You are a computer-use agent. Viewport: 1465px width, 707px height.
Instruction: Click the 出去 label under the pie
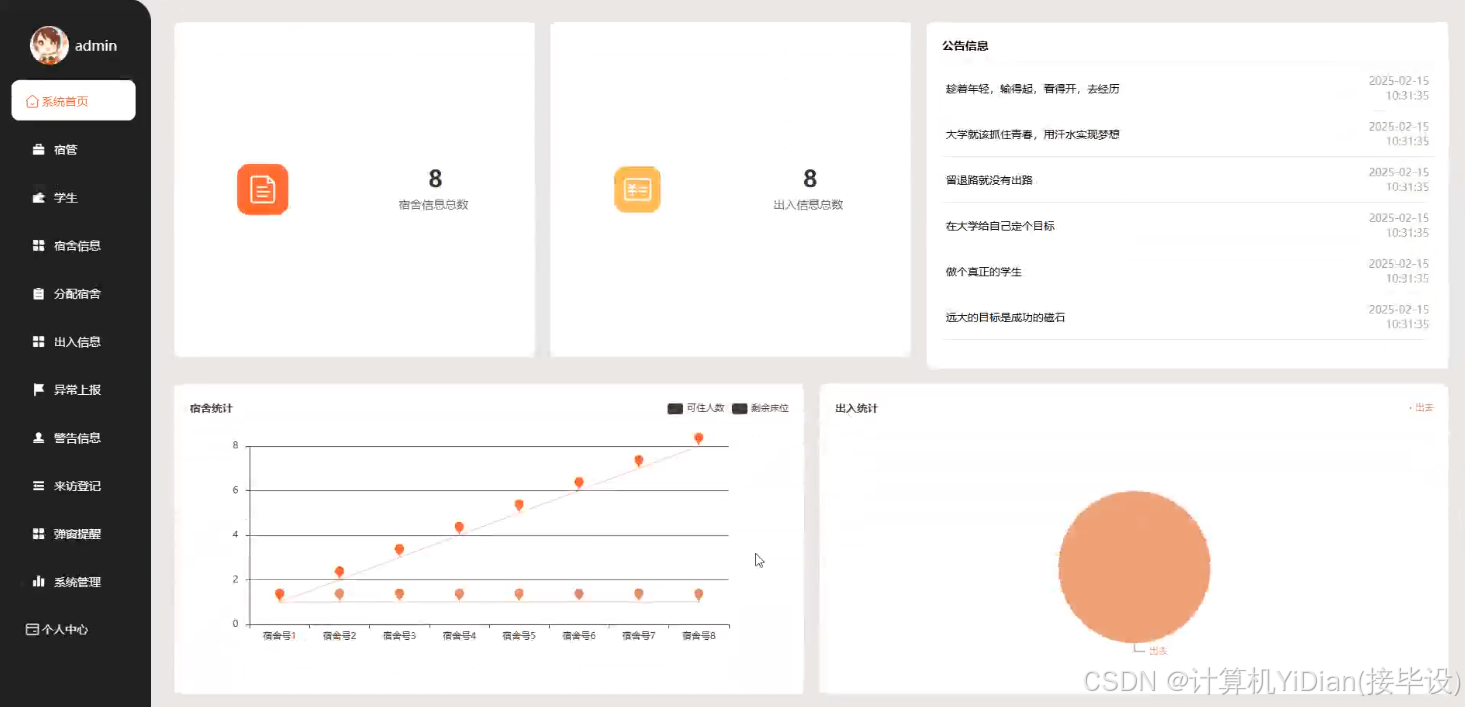pos(1158,651)
